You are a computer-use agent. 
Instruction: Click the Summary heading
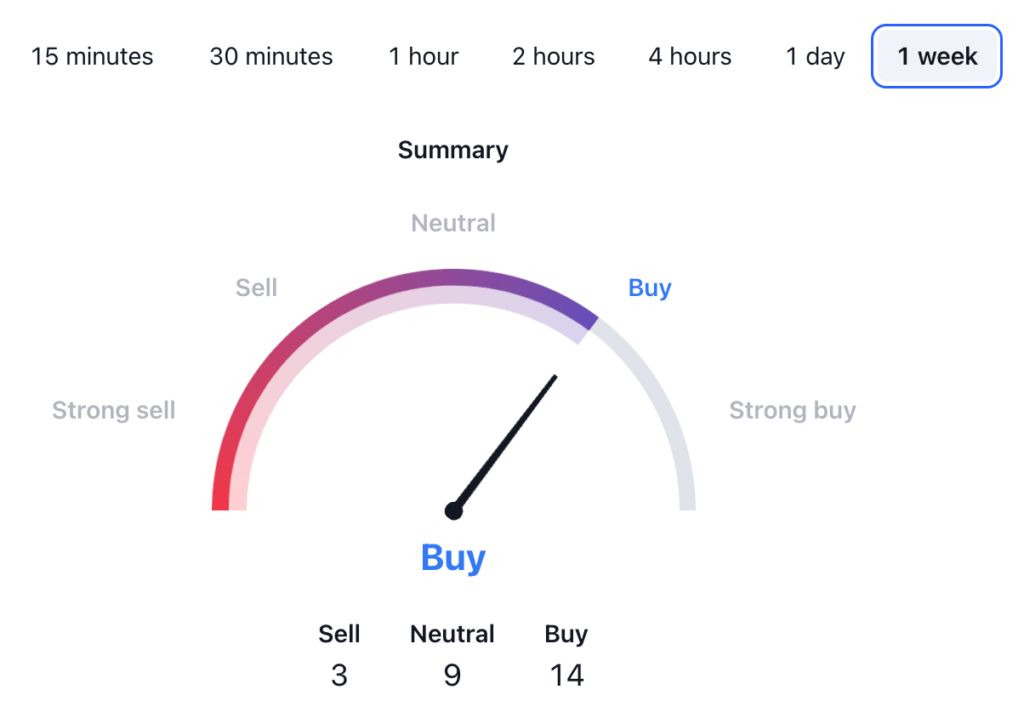(453, 150)
